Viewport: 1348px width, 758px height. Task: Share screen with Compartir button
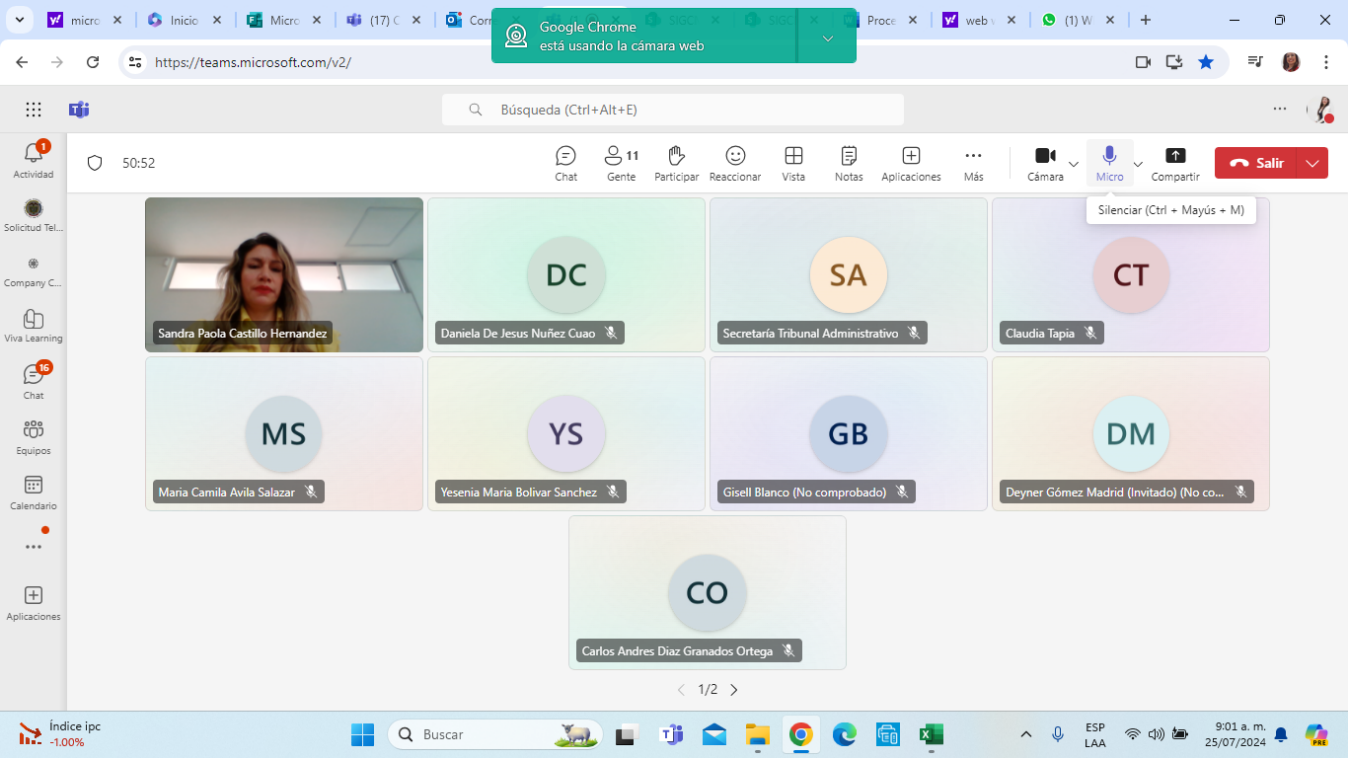[x=1175, y=163]
